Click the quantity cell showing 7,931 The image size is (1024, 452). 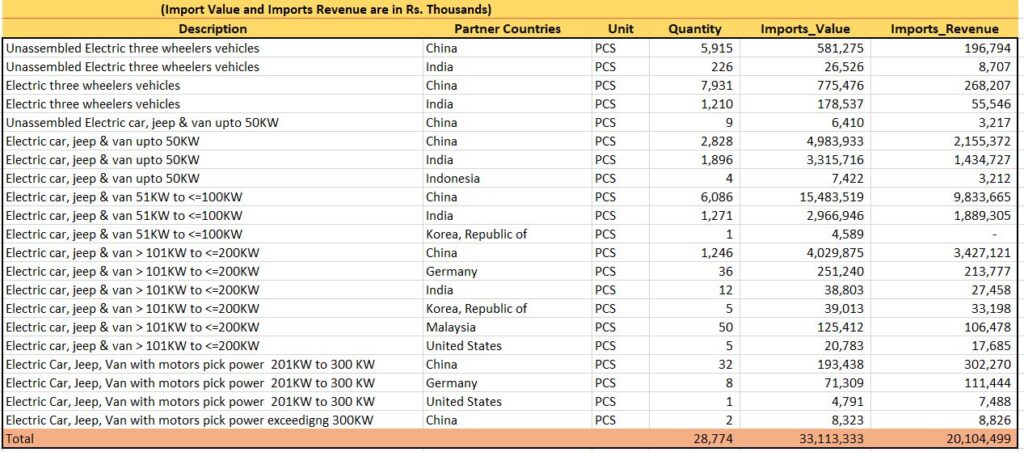pos(718,85)
